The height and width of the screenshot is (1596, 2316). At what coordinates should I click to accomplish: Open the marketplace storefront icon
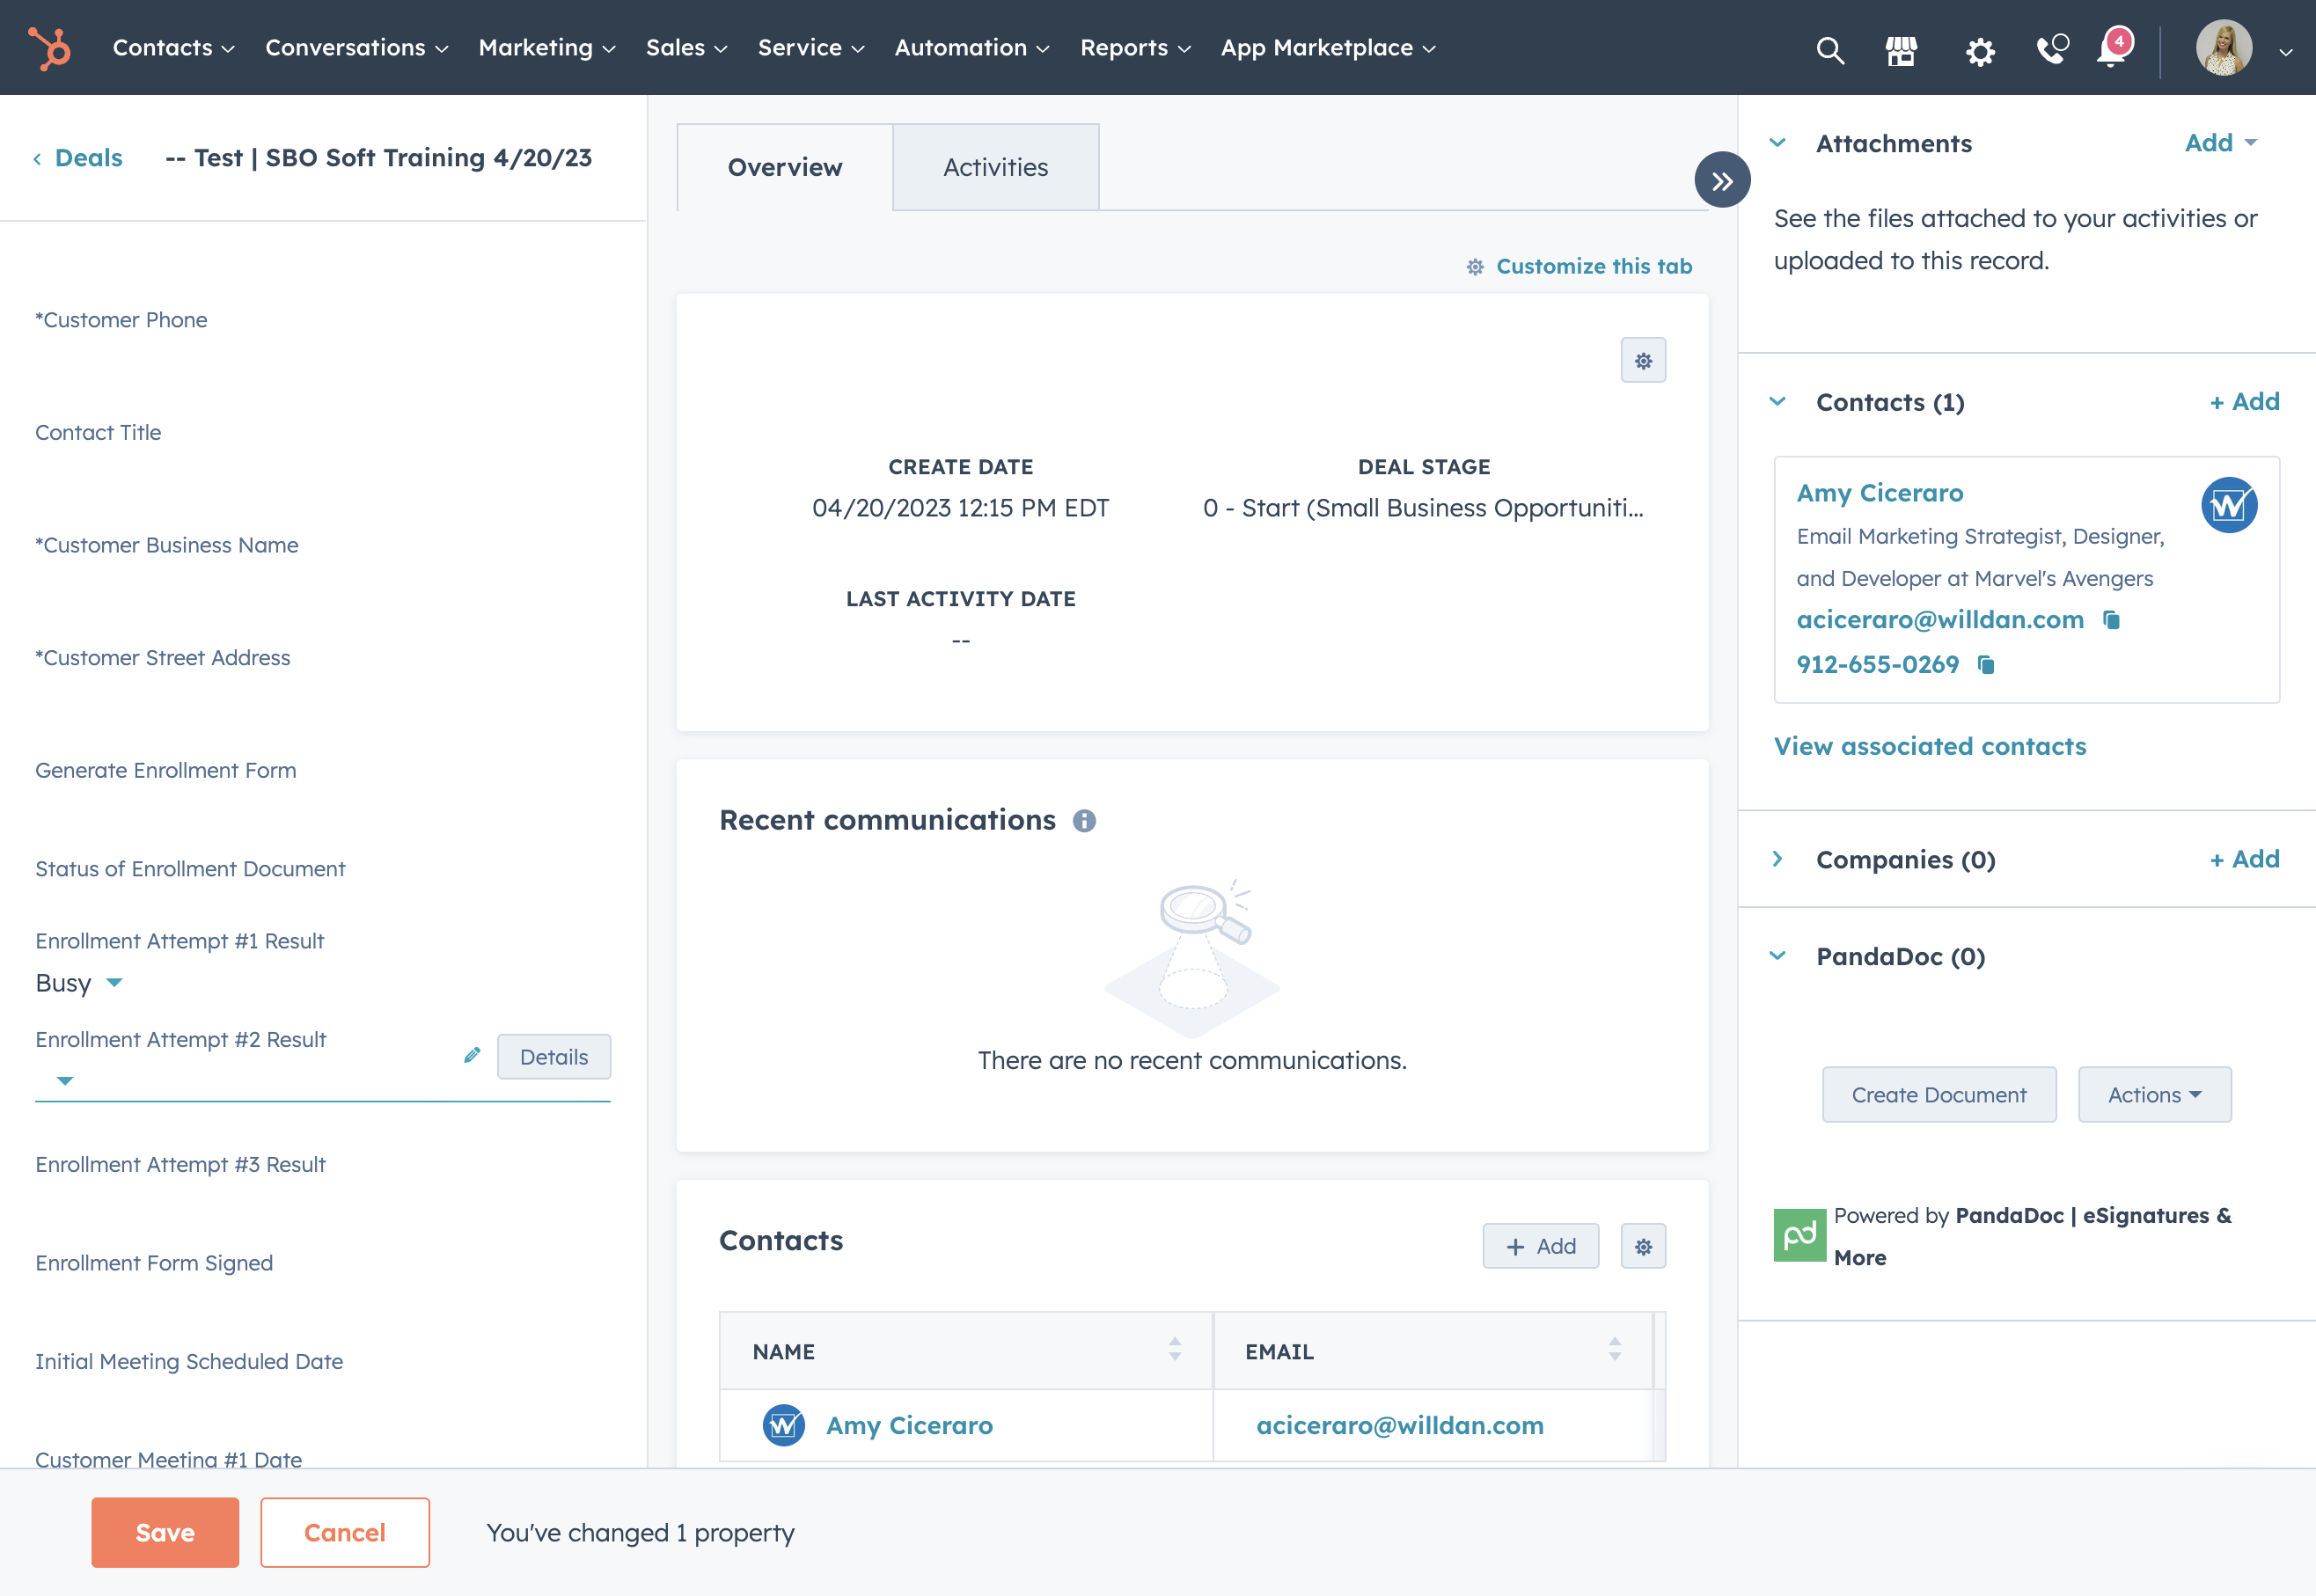[1901, 50]
